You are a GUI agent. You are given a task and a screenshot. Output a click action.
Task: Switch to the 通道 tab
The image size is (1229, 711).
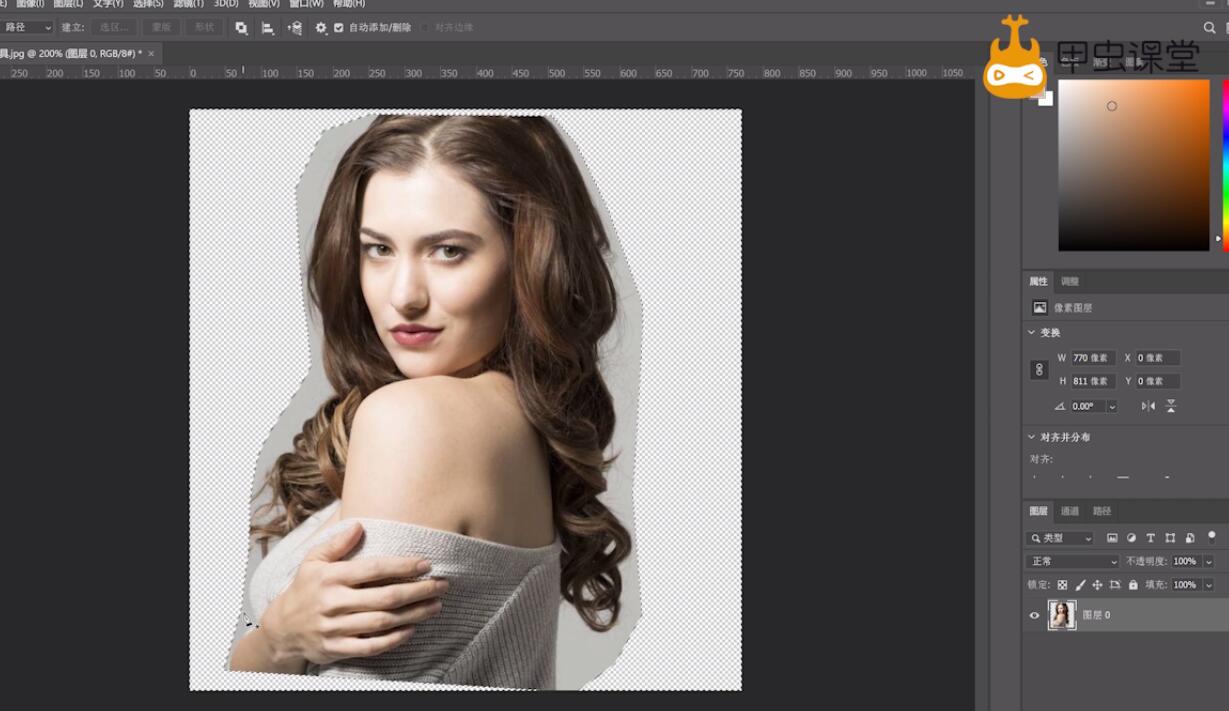pos(1070,511)
